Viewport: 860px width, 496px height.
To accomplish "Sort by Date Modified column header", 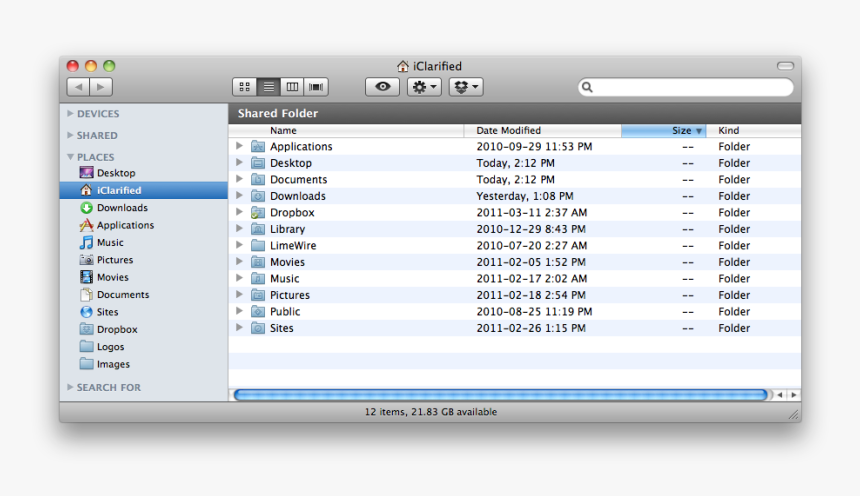I will point(542,131).
